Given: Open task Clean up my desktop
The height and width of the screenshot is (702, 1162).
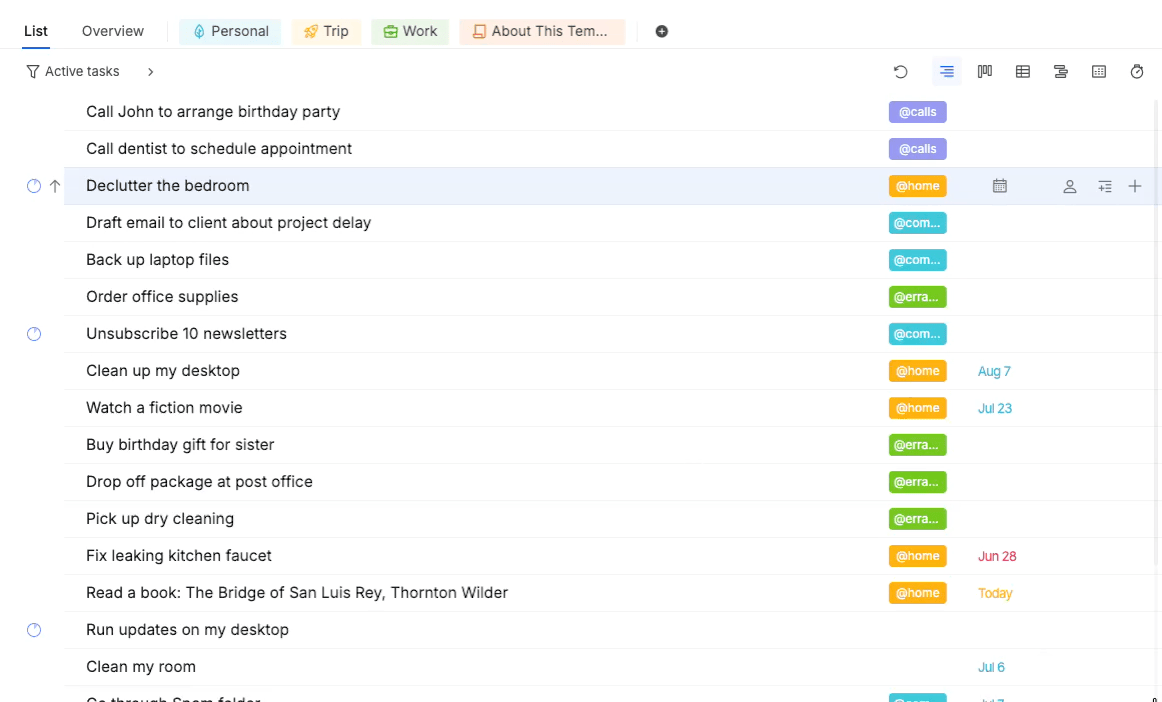Looking at the screenshot, I should 162,371.
